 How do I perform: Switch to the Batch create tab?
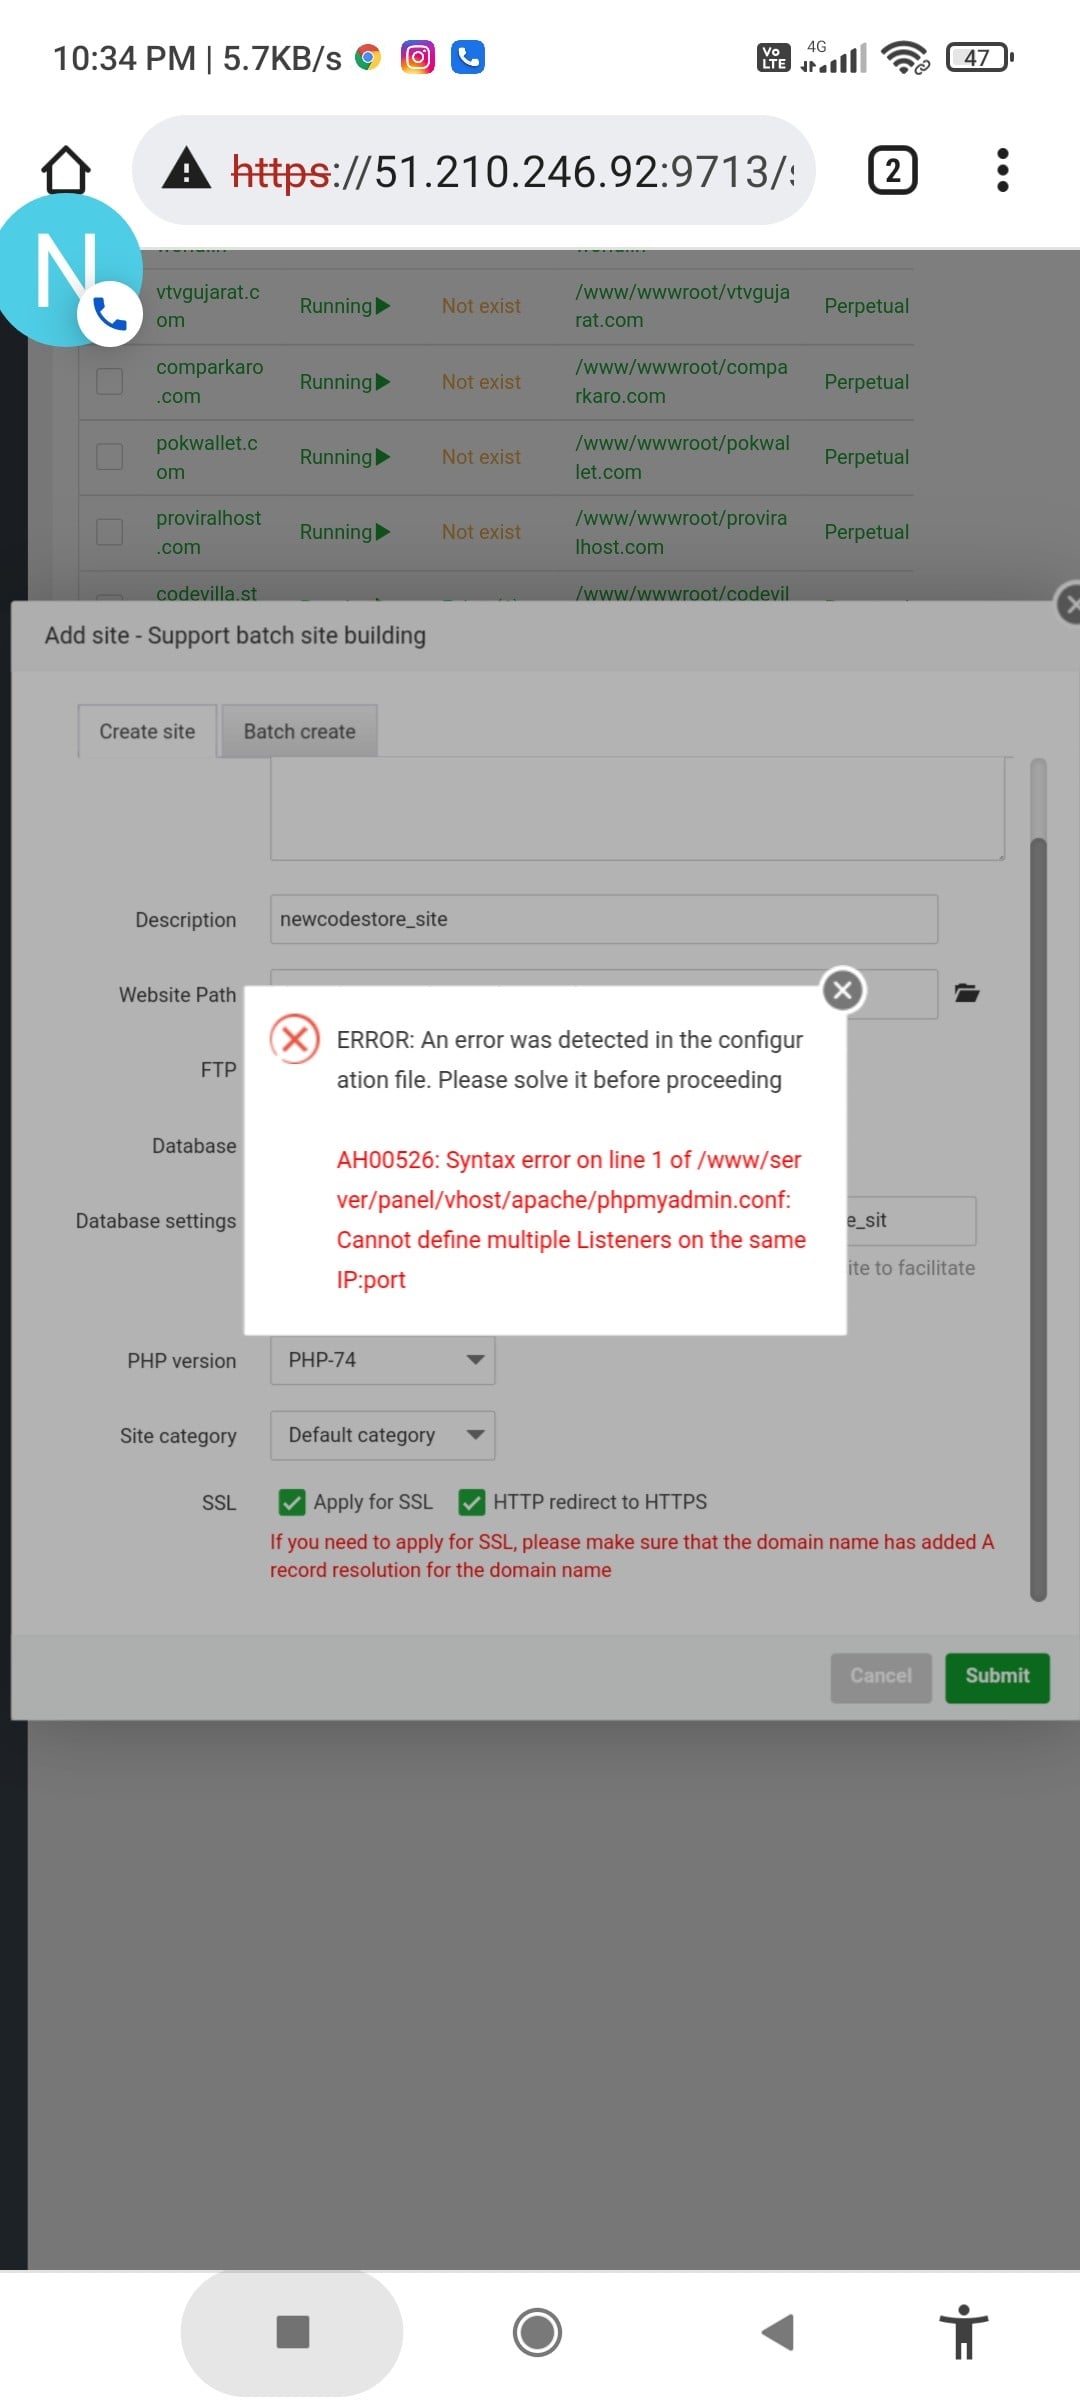coord(299,731)
